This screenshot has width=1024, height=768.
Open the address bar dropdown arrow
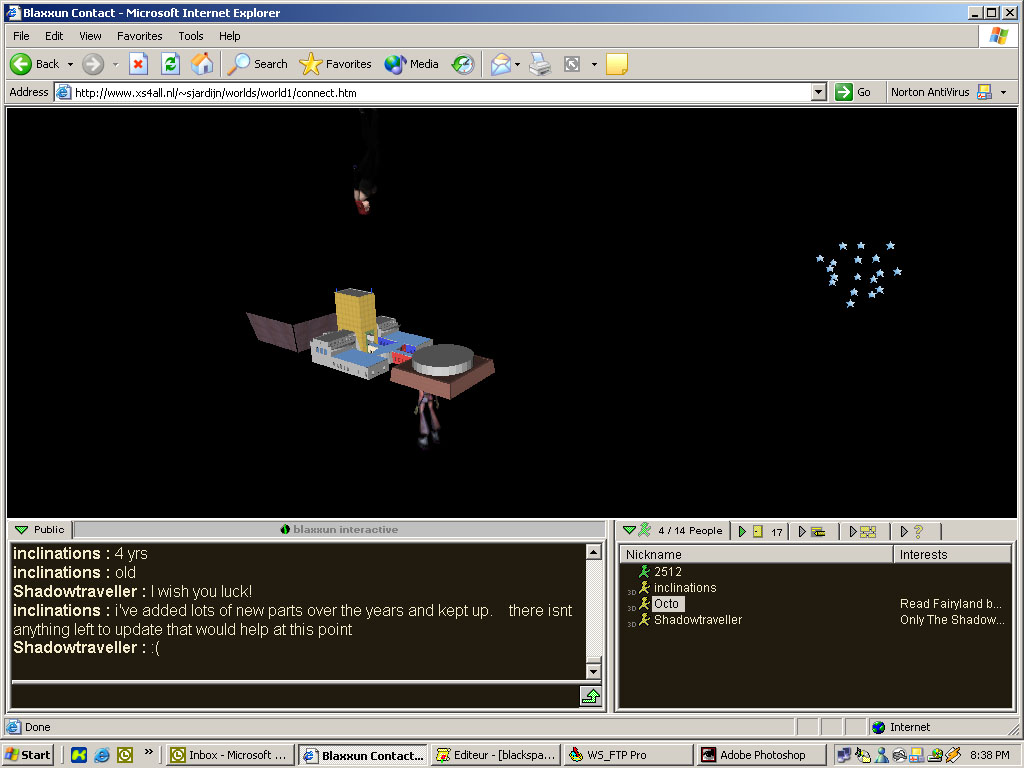coord(819,92)
